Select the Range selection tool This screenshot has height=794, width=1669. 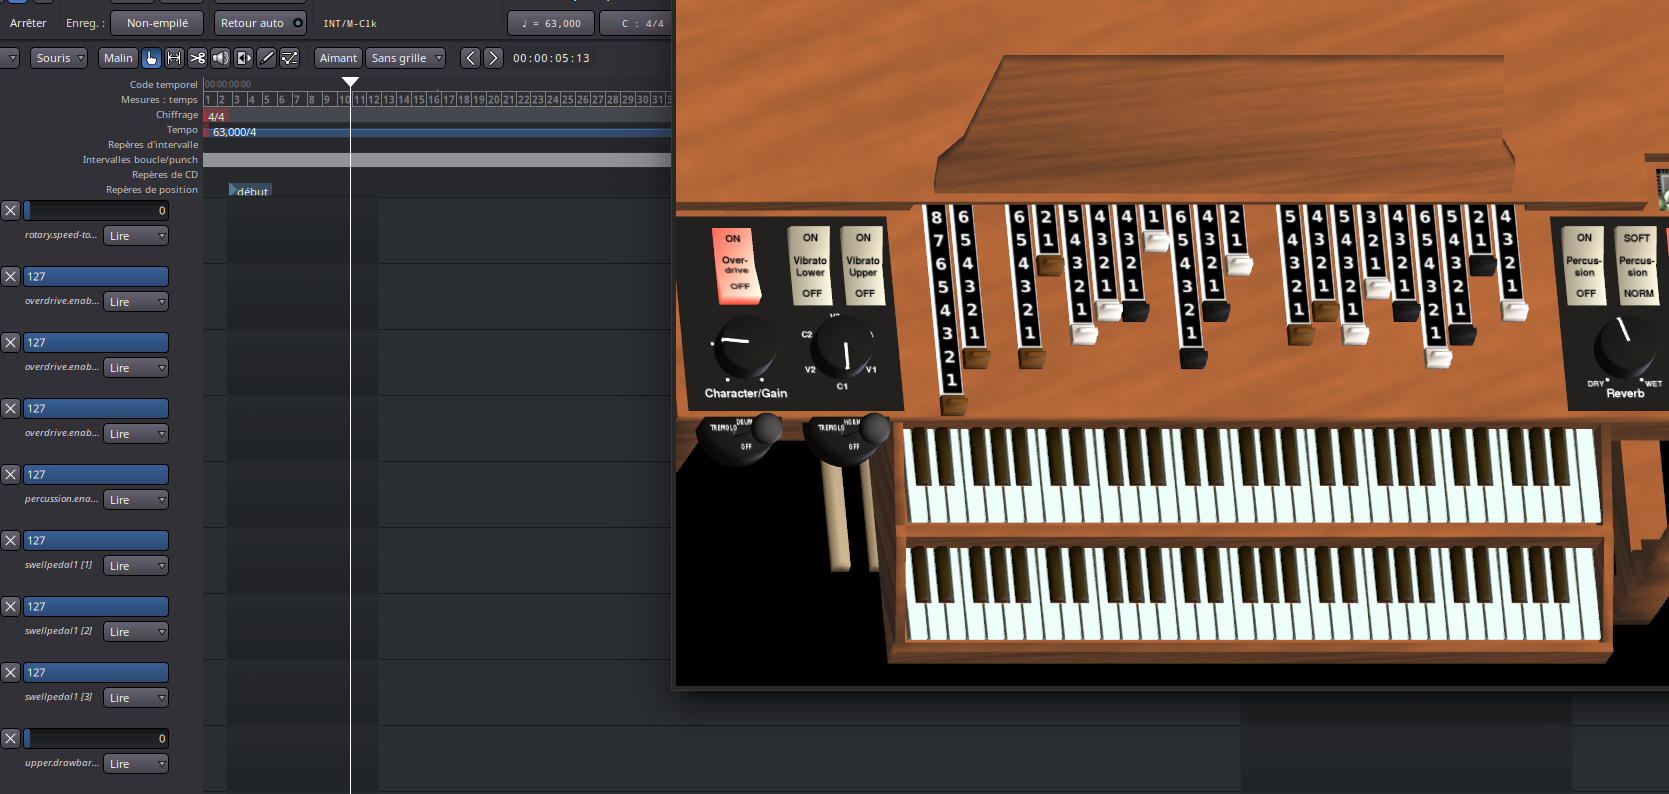coord(174,58)
